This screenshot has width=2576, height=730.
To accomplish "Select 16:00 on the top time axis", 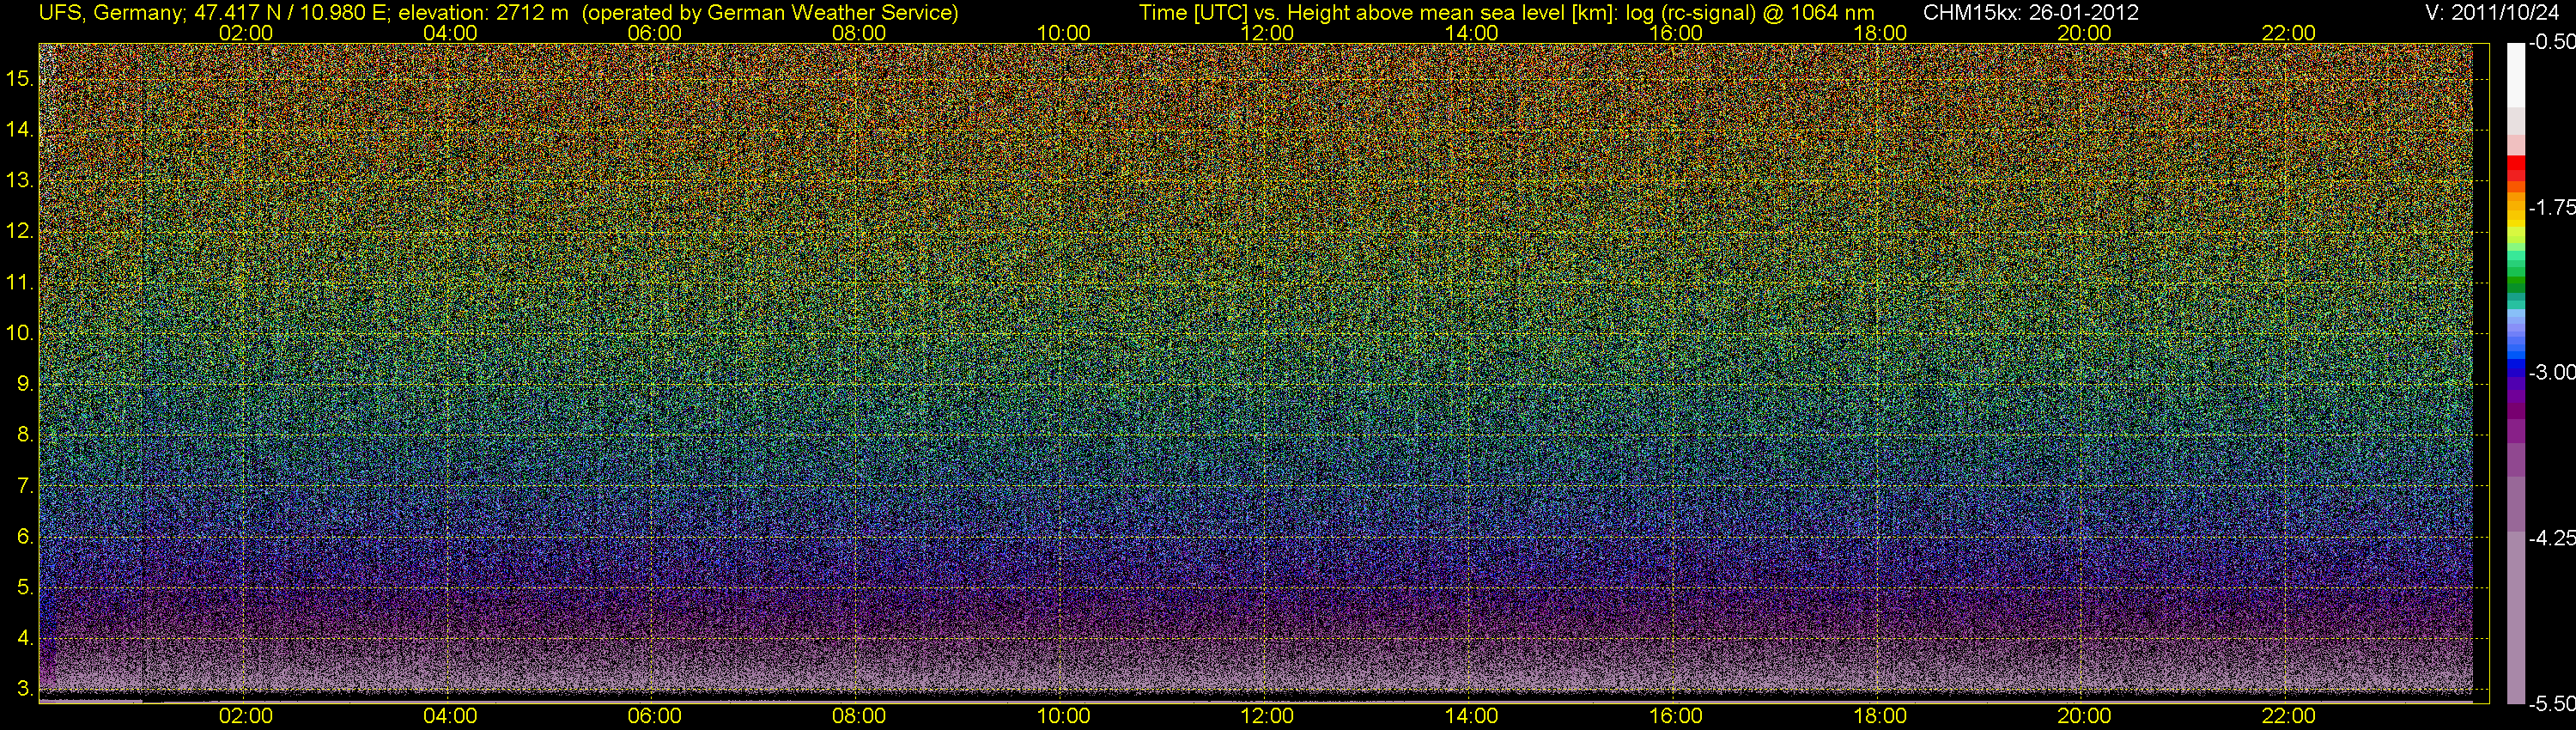I will coord(1676,33).
